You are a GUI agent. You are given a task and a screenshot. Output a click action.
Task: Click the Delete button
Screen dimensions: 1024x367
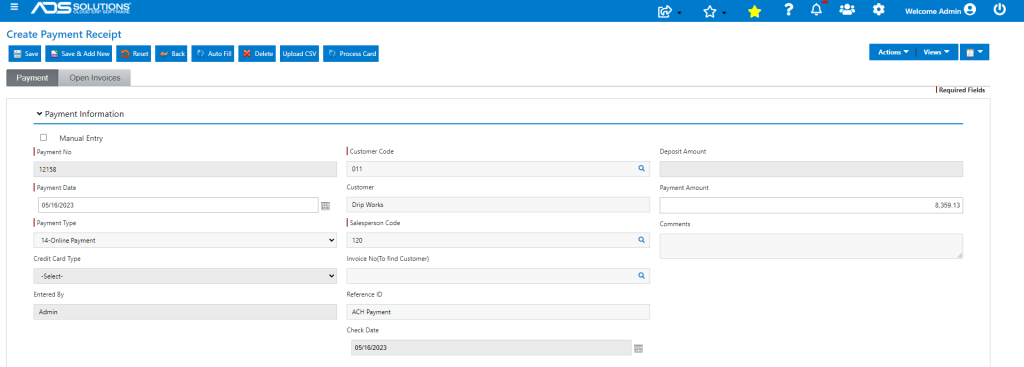pyautogui.click(x=258, y=54)
